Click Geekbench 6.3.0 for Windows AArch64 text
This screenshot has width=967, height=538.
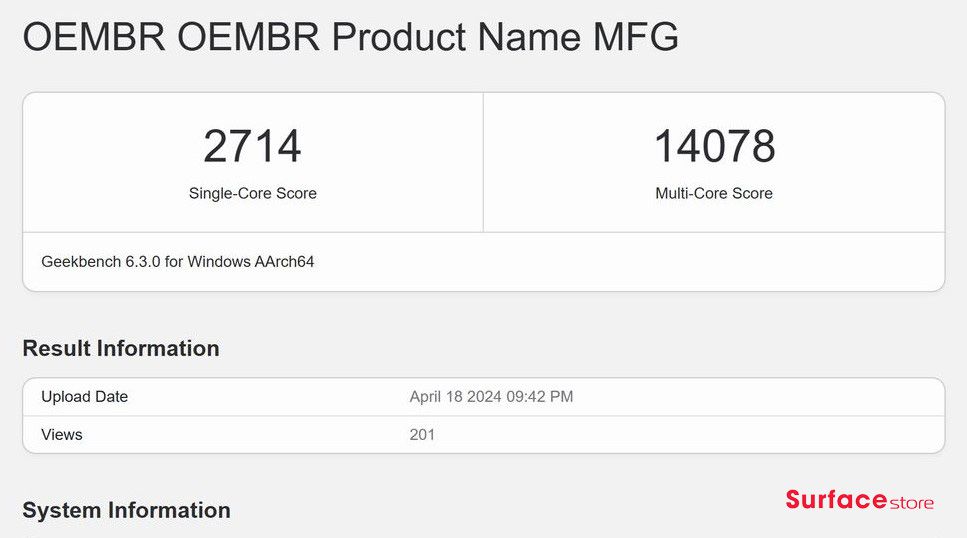click(178, 262)
